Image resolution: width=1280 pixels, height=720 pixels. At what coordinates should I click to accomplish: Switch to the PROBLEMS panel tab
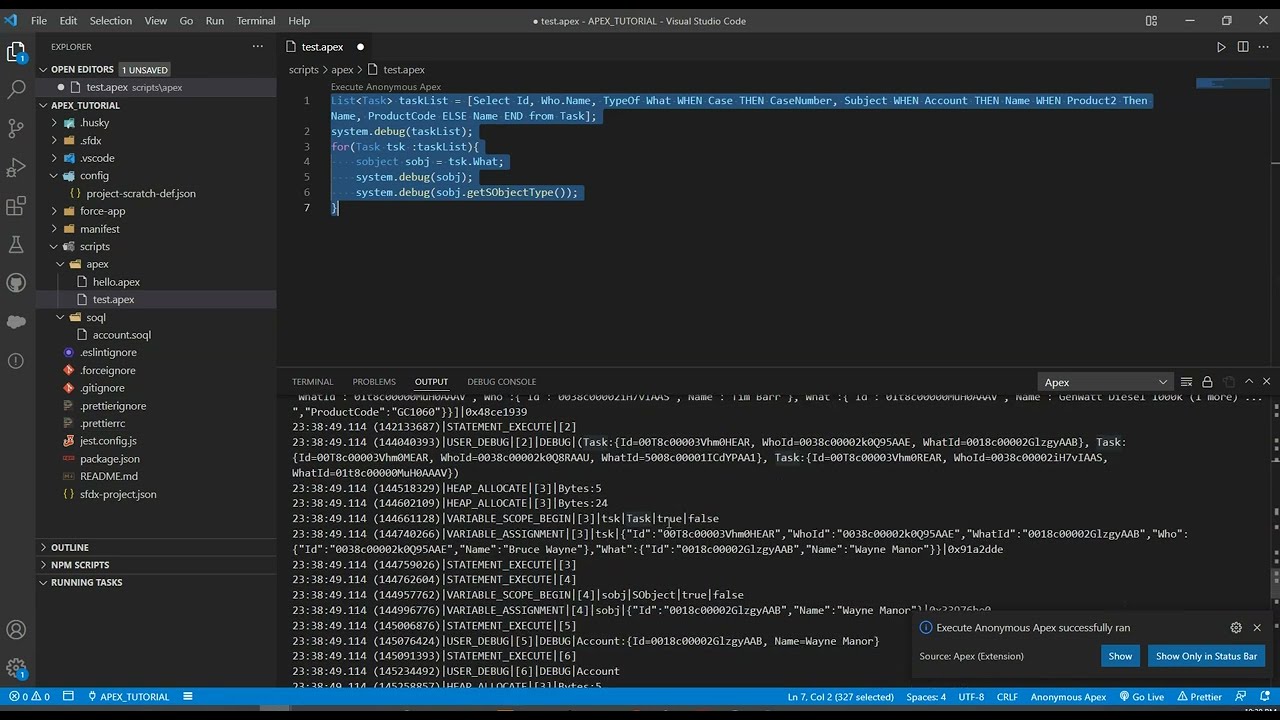coord(374,382)
